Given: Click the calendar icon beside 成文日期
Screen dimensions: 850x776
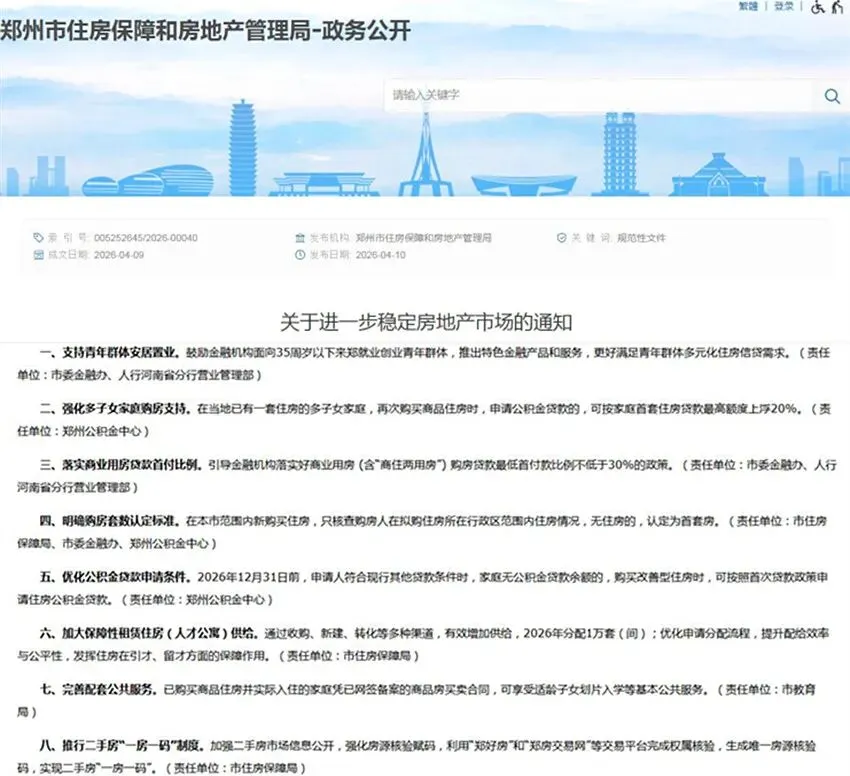Looking at the screenshot, I should [38, 255].
